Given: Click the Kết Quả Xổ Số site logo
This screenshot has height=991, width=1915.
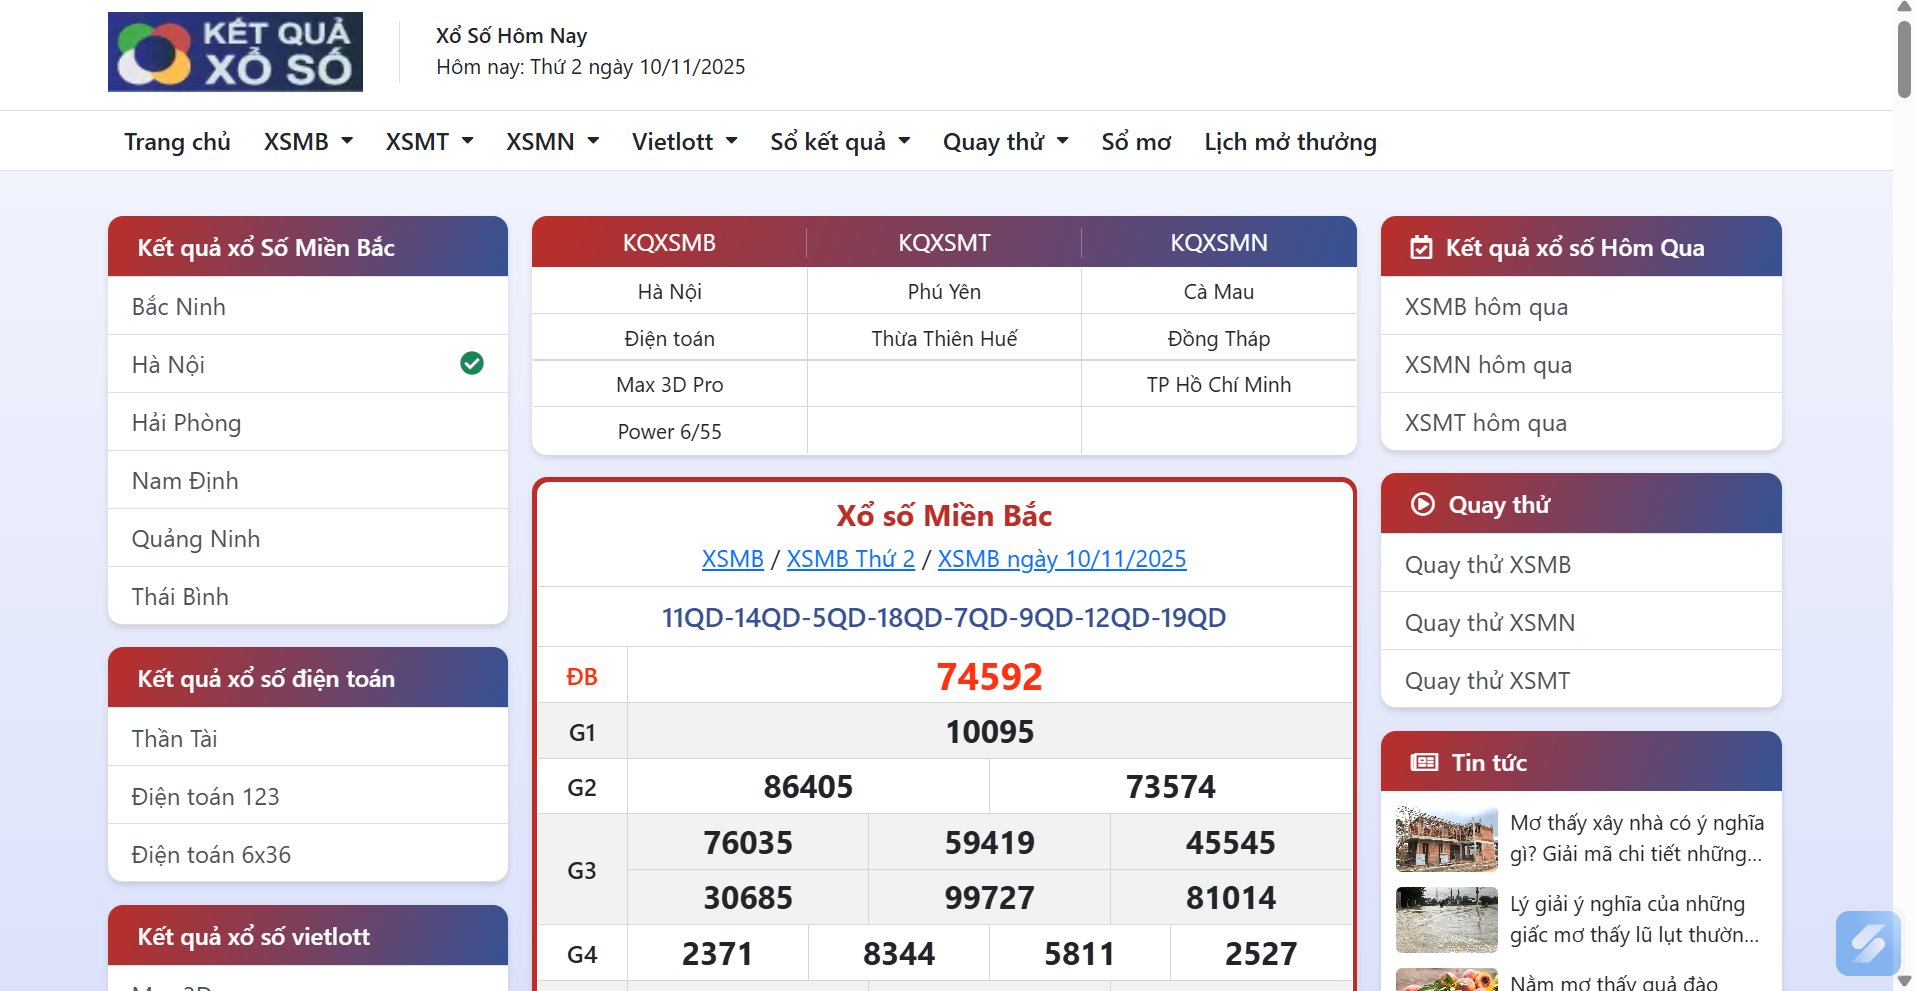Looking at the screenshot, I should point(235,52).
